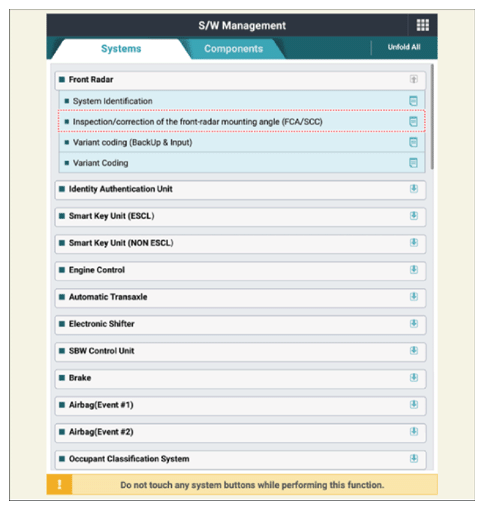This screenshot has width=484, height=510.
Task: Expand Occupant Classification System arrow
Action: tap(413, 458)
